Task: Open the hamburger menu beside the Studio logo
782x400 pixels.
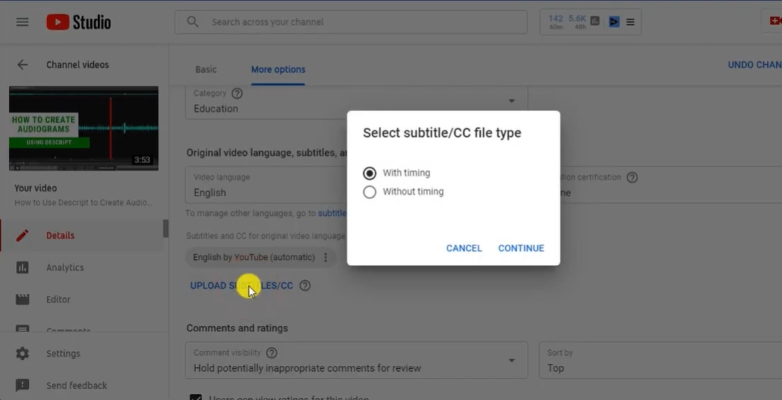Action: click(x=22, y=22)
